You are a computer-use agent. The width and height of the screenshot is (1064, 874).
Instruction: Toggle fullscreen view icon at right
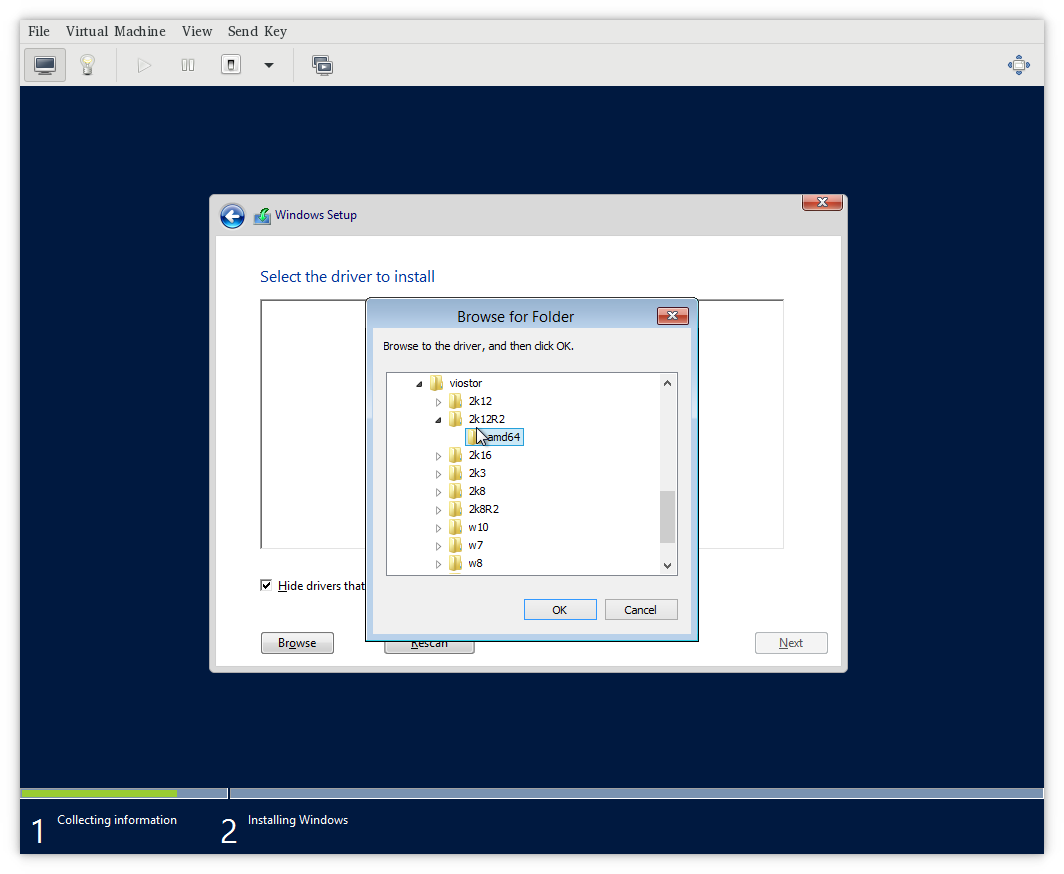(1018, 65)
